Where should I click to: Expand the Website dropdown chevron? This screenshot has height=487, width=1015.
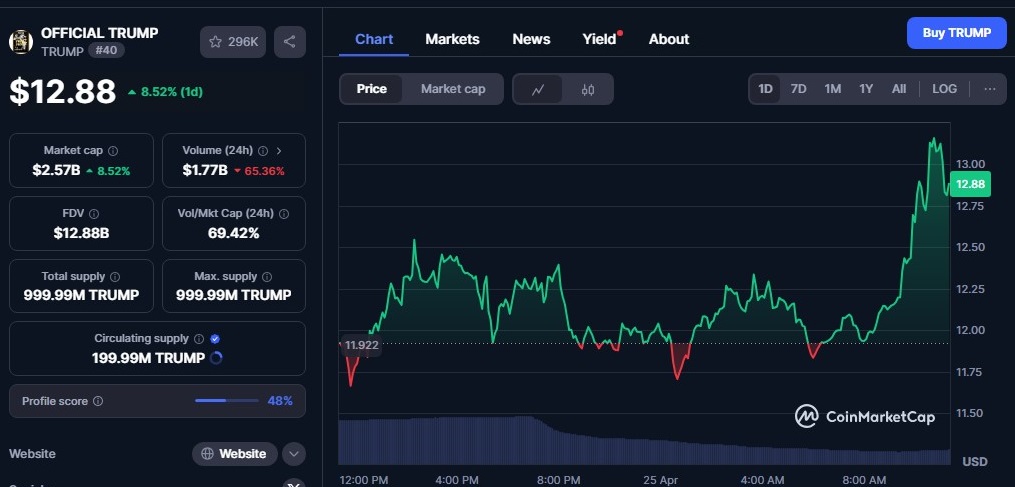click(294, 454)
